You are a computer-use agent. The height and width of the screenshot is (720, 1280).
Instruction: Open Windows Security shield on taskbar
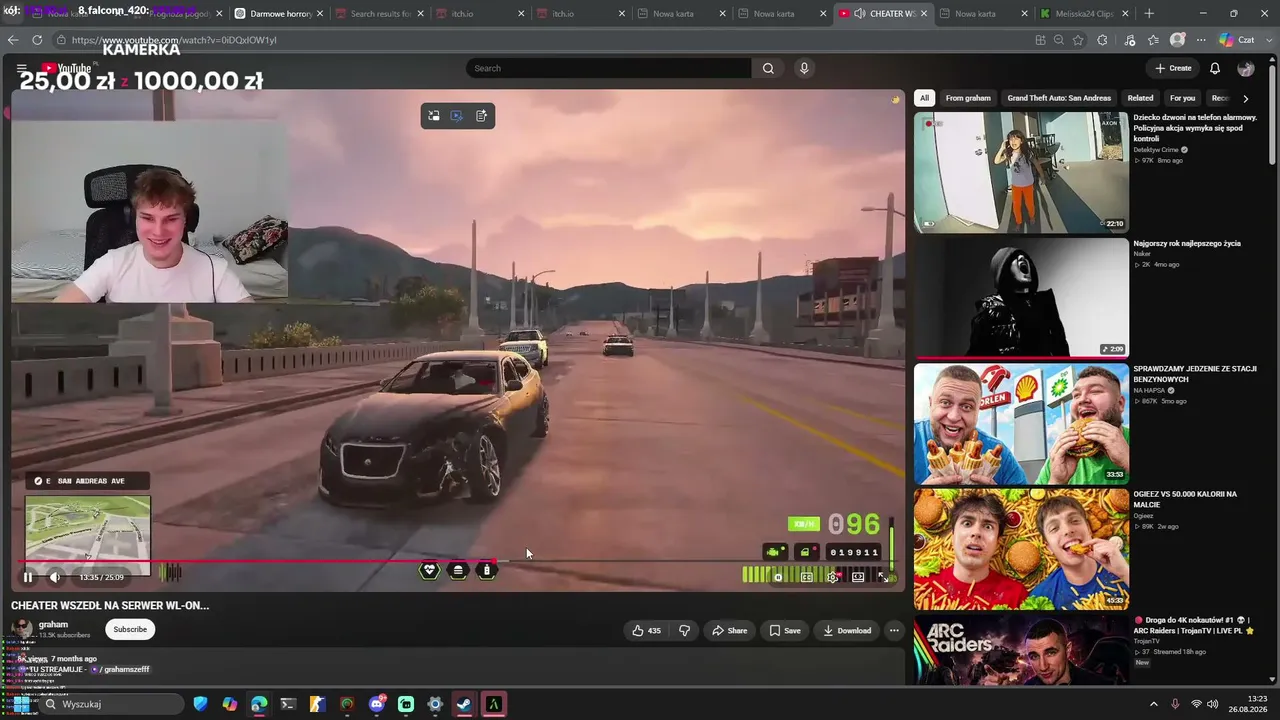[x=201, y=704]
